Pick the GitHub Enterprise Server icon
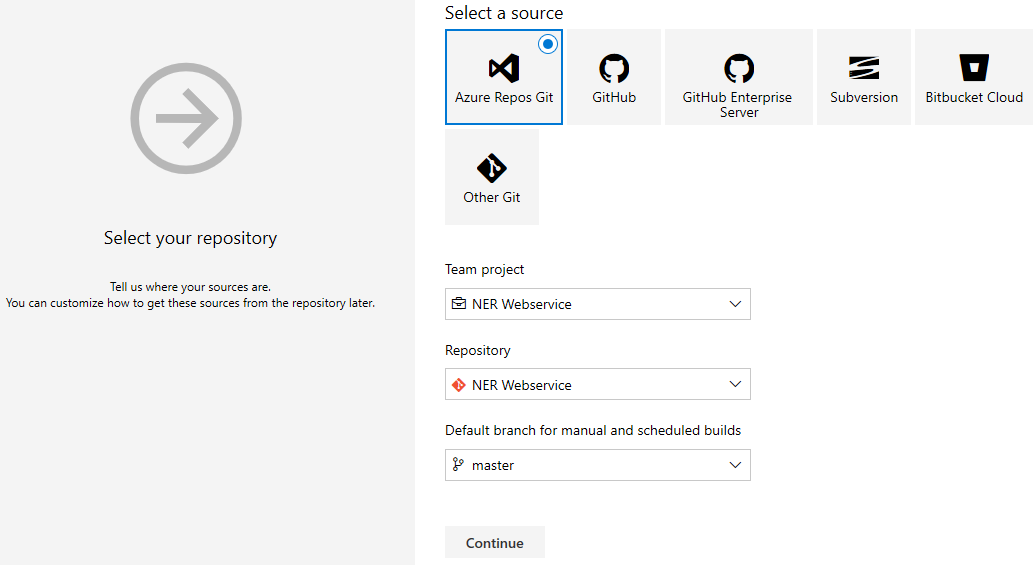This screenshot has height=565, width=1035. tap(739, 68)
